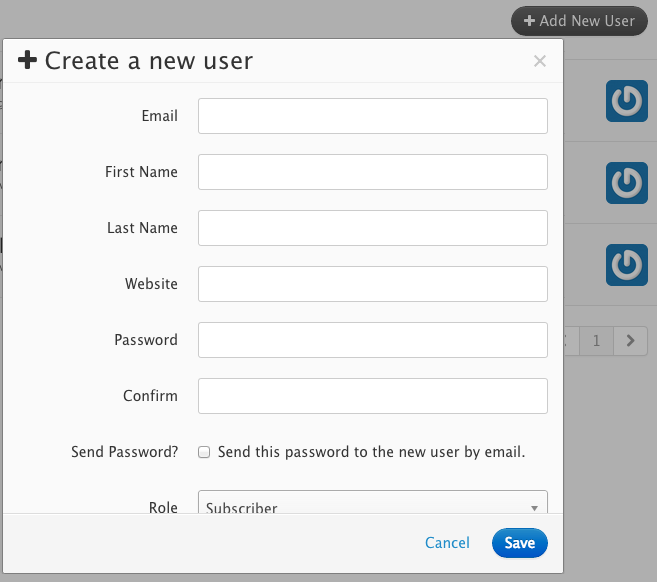Click the Last Name input field
The width and height of the screenshot is (657, 582).
click(372, 228)
